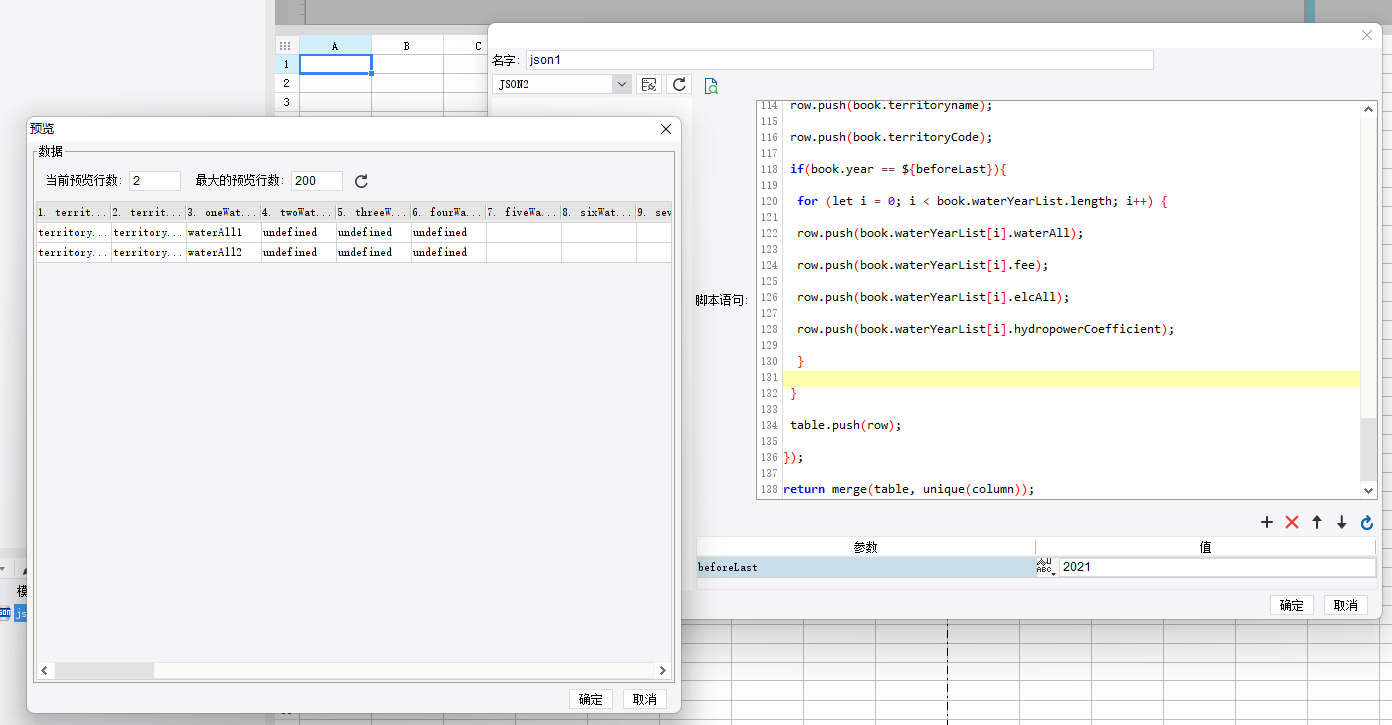The image size is (1392, 725).
Task: Refresh the JSON2 data connection
Action: (x=679, y=85)
